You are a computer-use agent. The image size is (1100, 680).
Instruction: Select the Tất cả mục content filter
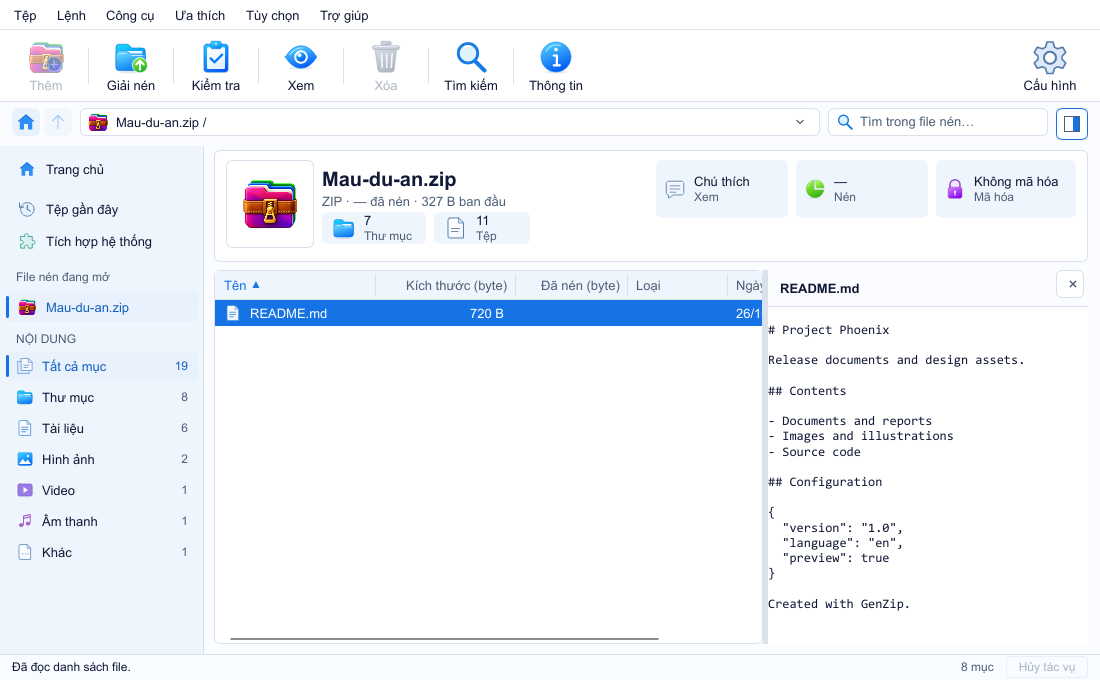point(102,366)
